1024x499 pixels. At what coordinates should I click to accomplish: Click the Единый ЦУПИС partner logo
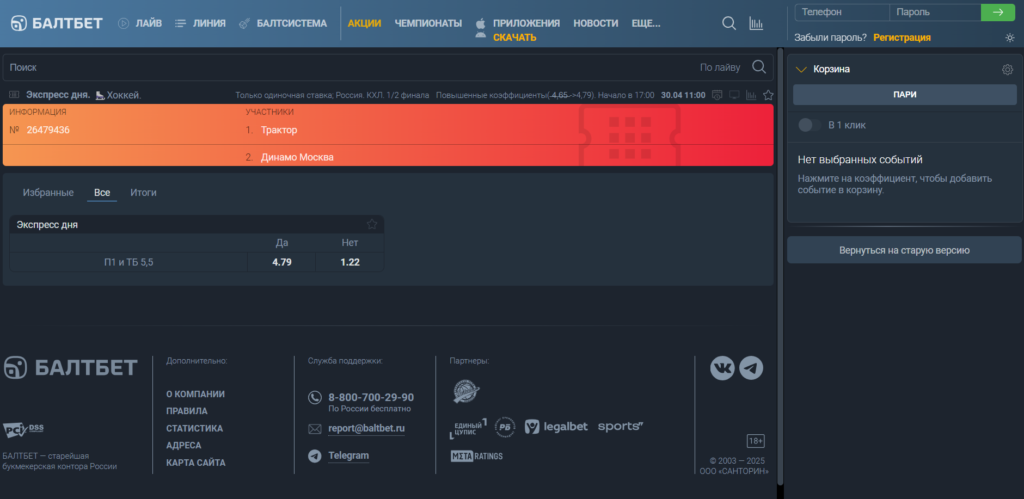click(468, 427)
